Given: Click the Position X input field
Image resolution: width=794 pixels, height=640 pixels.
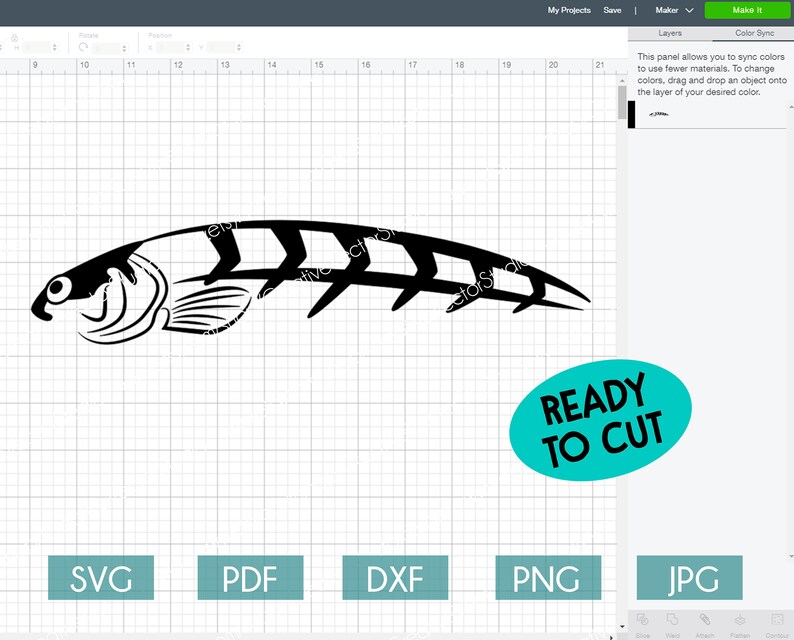Looking at the screenshot, I should pyautogui.click(x=171, y=48).
